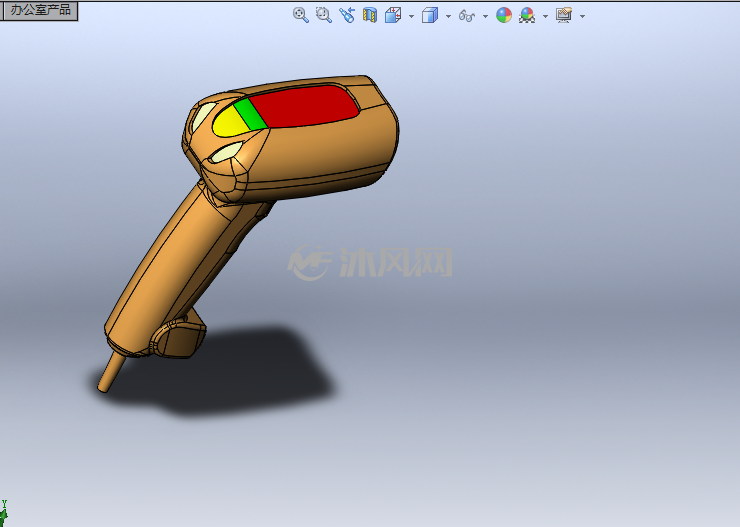The height and width of the screenshot is (527, 740).
Task: Click the Hide/Show Items glasses icon
Action: (467, 16)
